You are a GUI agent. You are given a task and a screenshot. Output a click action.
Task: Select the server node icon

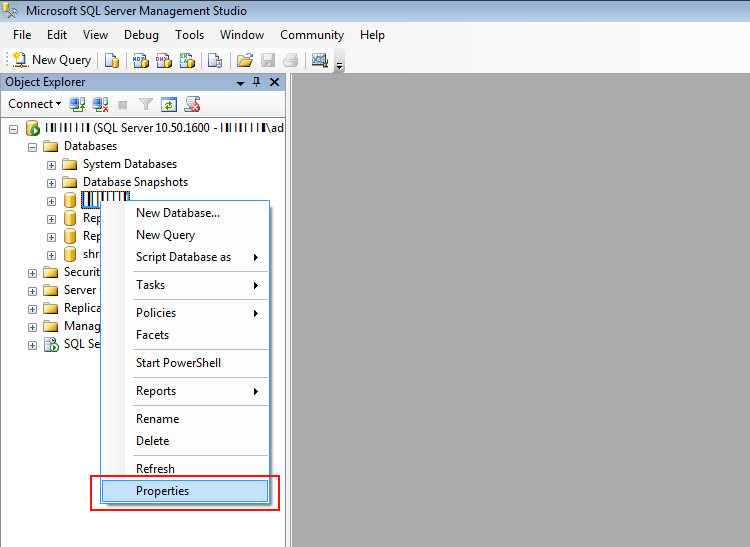[x=33, y=128]
